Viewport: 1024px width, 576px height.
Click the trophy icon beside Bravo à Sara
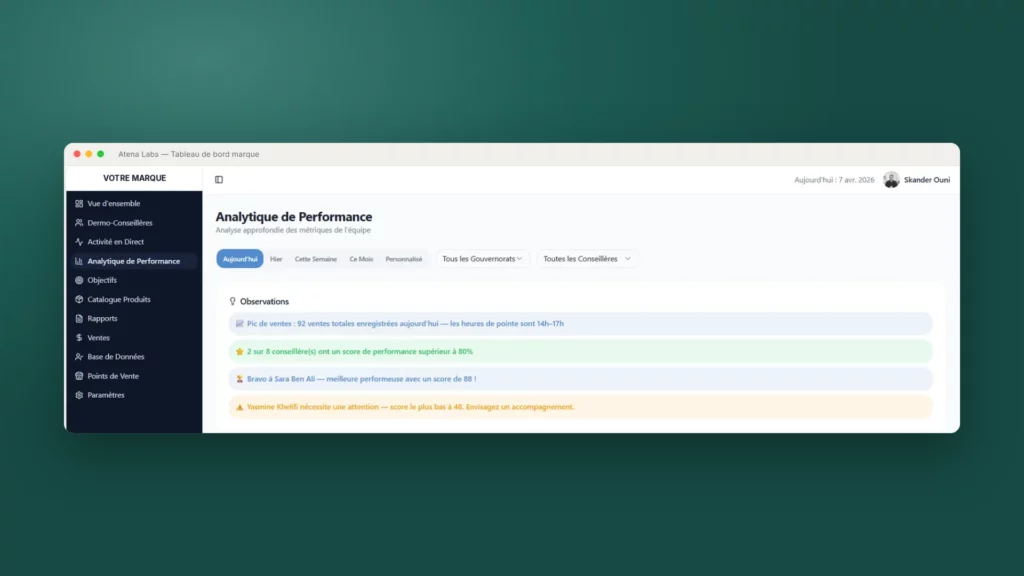click(240, 379)
